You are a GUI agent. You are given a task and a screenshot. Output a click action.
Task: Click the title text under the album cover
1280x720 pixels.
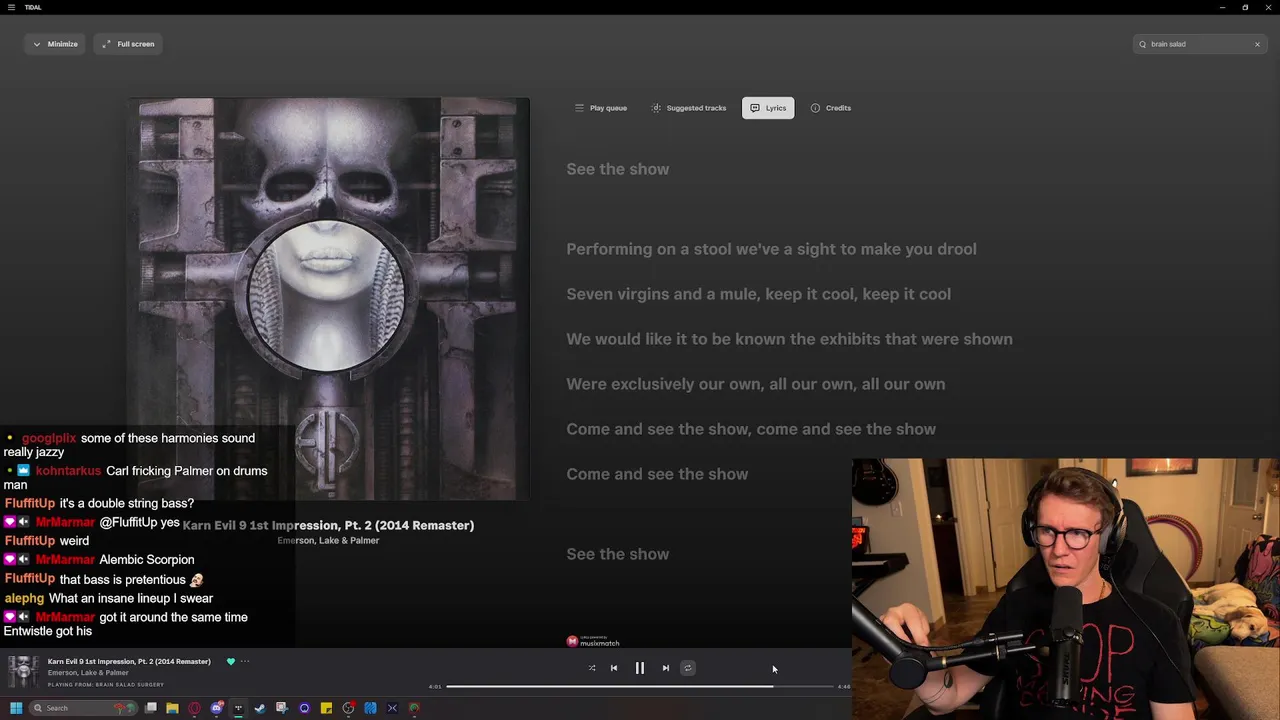(x=328, y=525)
